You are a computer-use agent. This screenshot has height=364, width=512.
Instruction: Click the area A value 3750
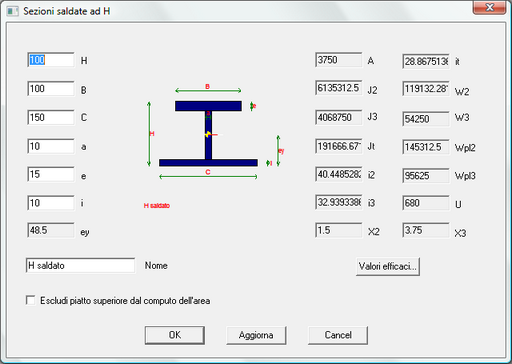coord(339,60)
